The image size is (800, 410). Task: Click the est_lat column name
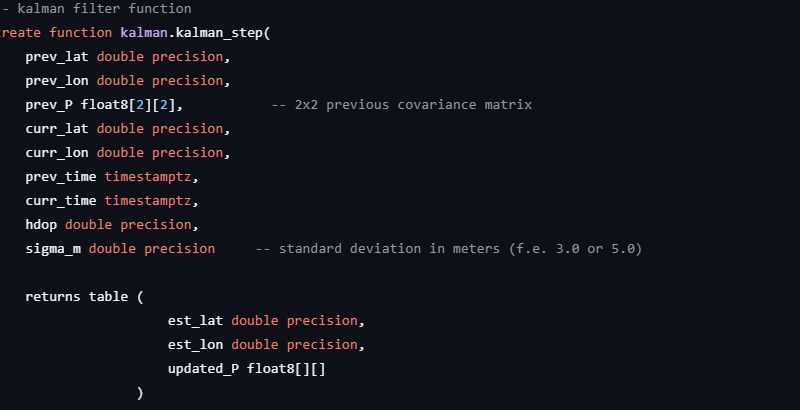(x=195, y=321)
